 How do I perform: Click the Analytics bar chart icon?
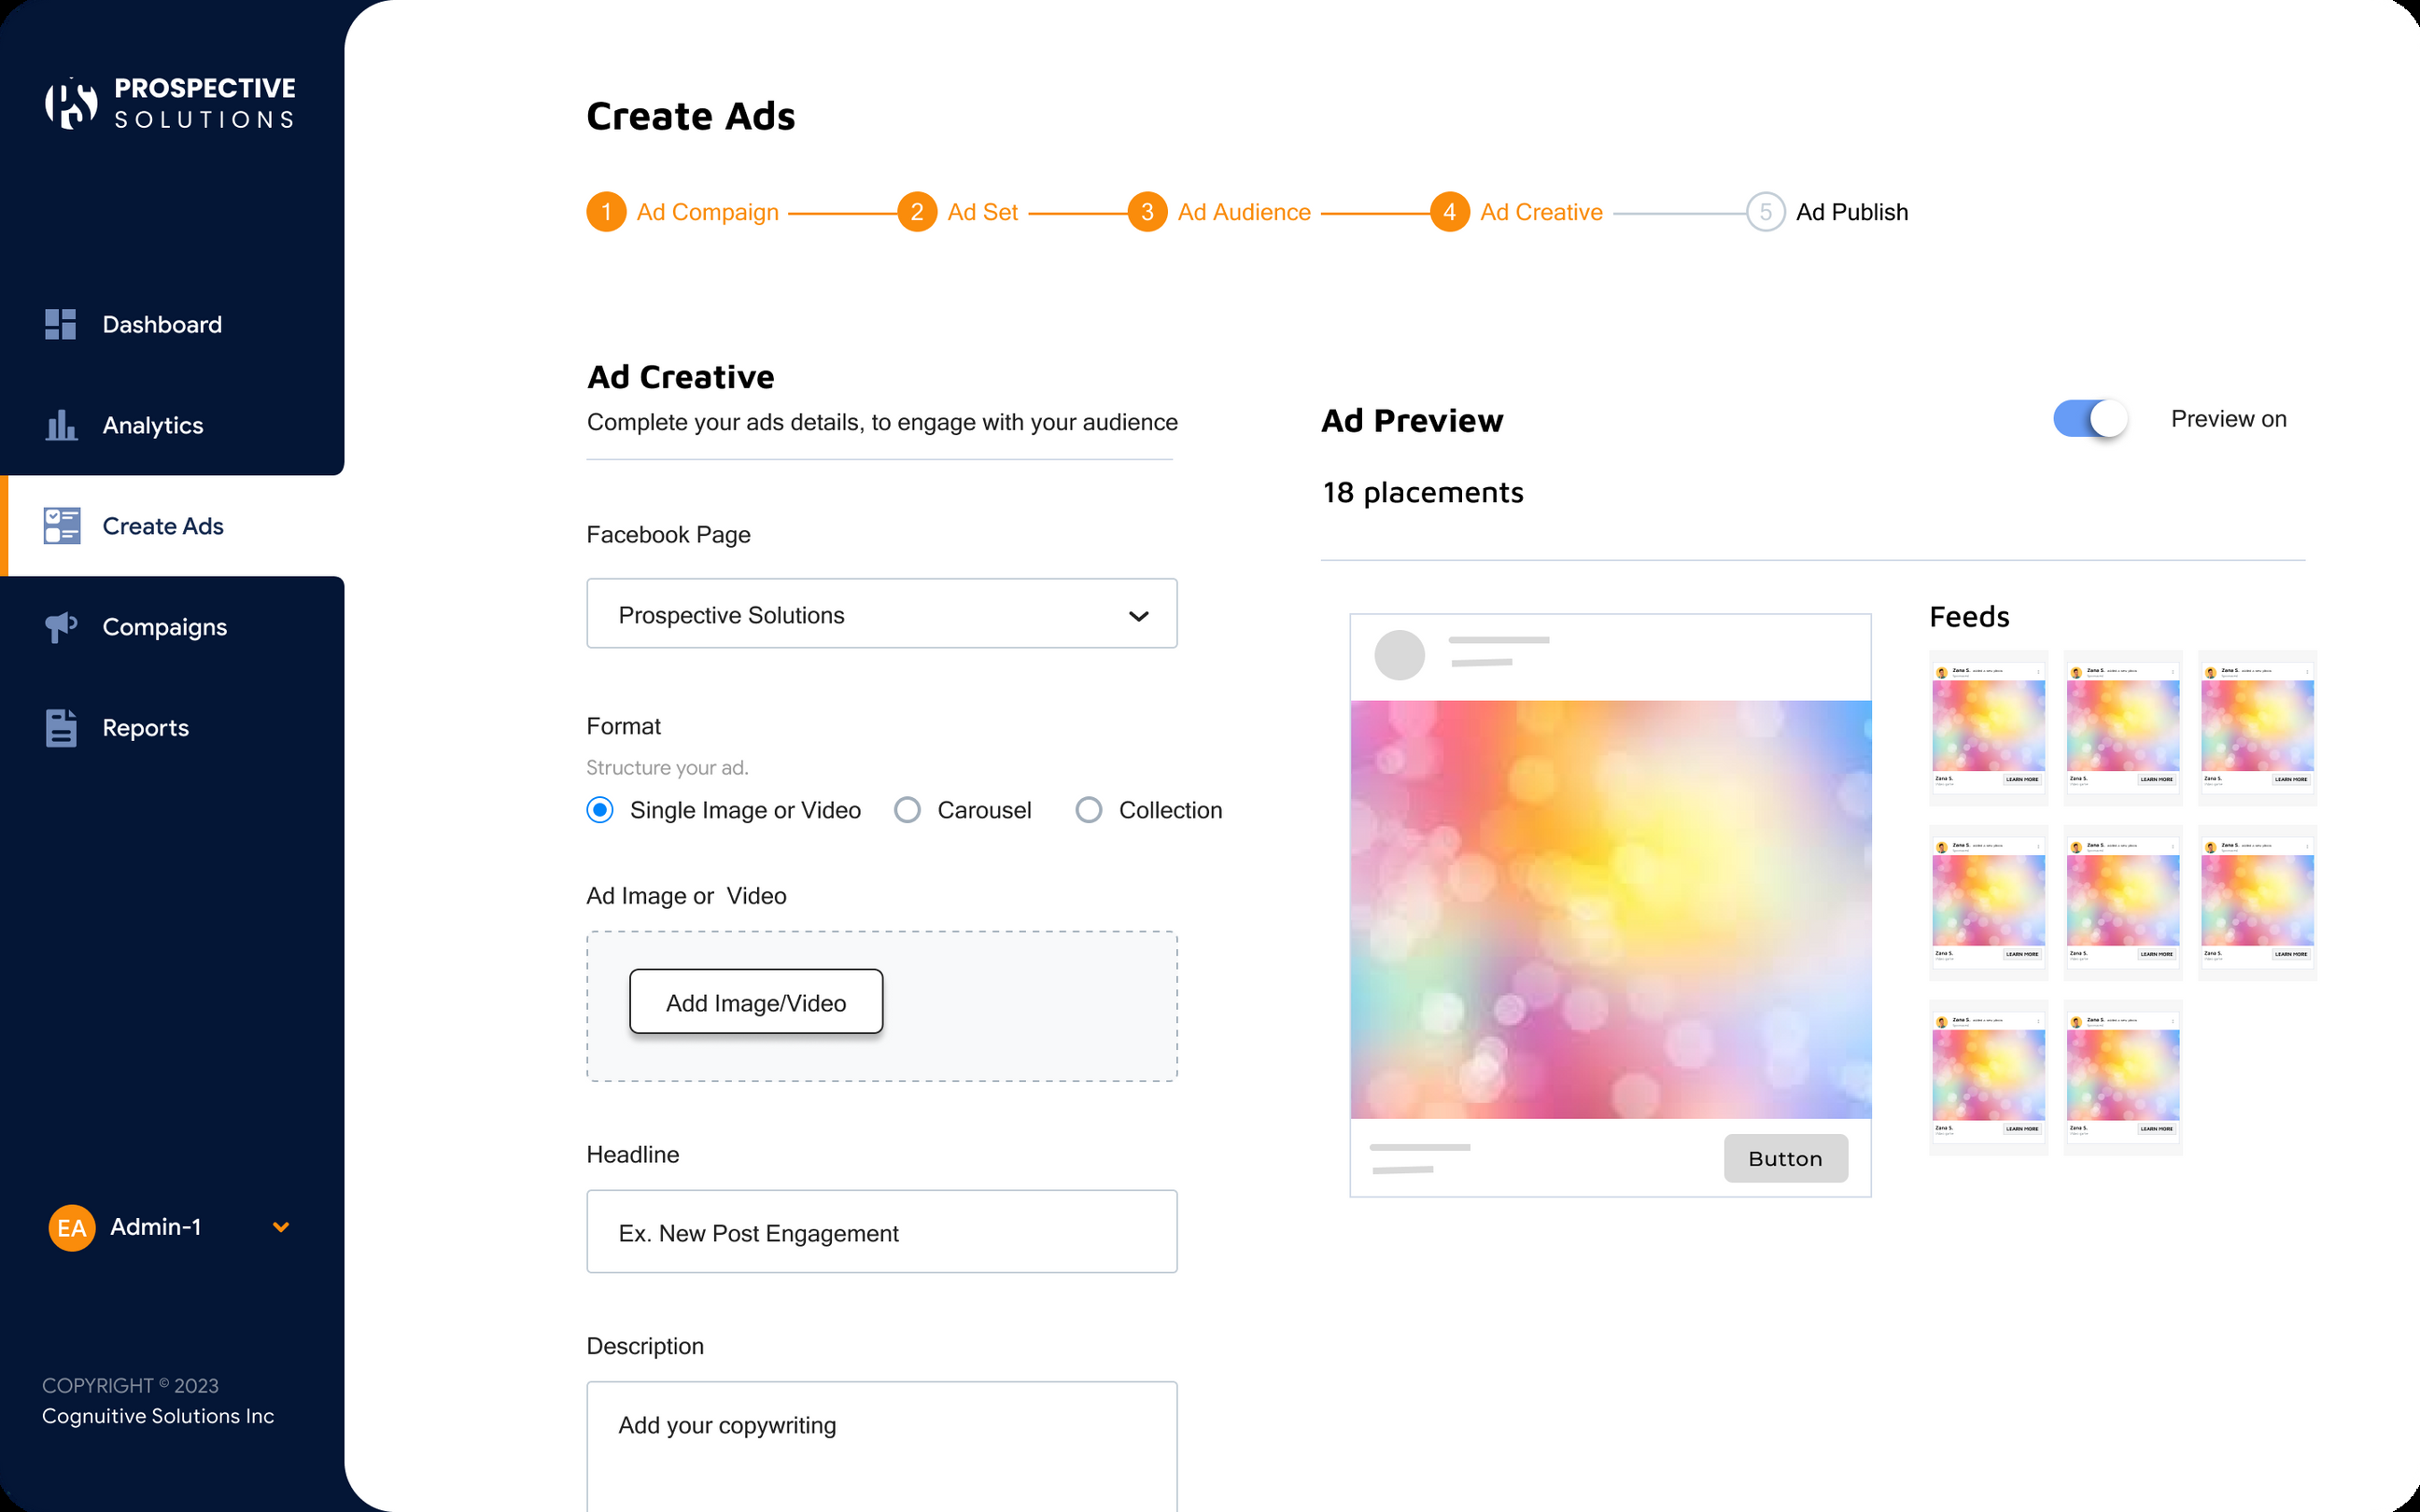tap(61, 425)
